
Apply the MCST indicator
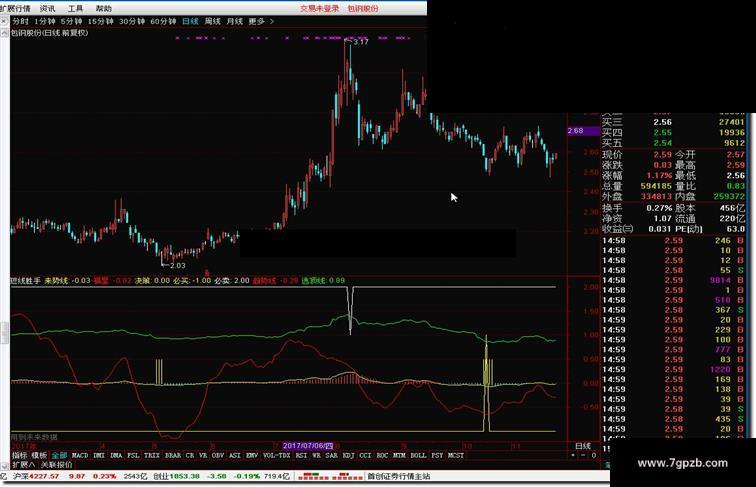pos(456,455)
